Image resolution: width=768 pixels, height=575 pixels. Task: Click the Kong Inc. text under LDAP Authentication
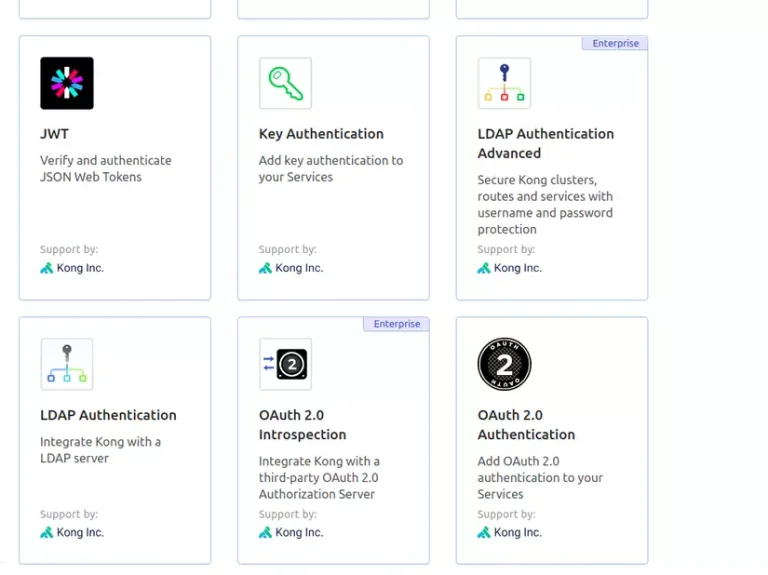click(80, 532)
